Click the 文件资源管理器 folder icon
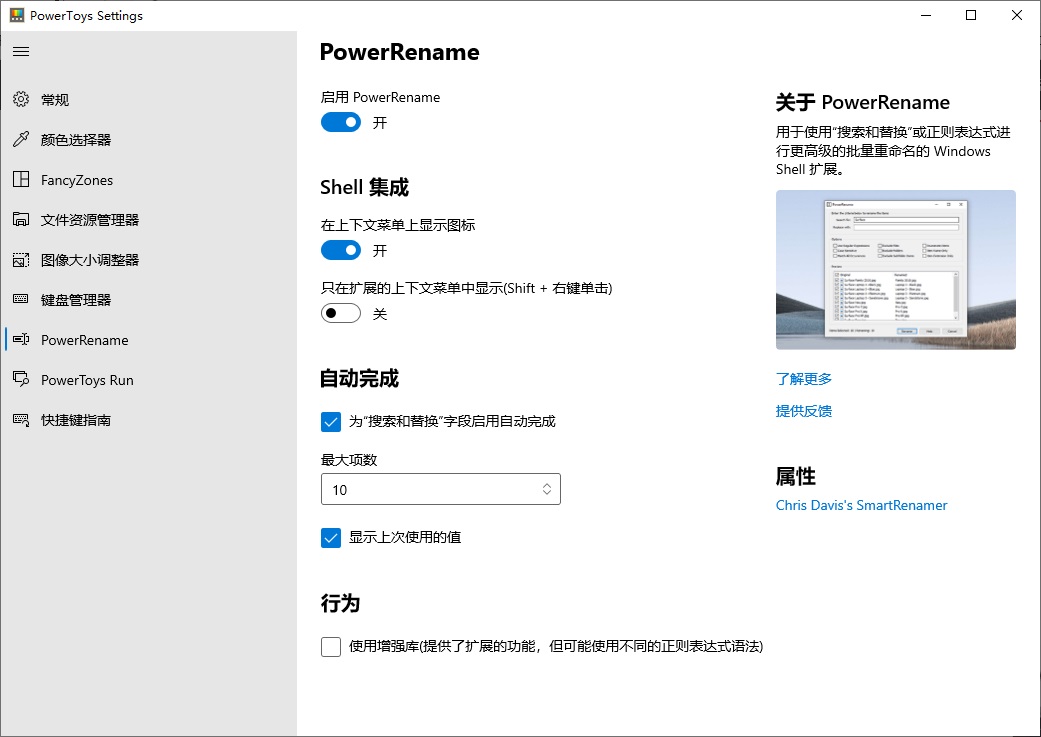This screenshot has width=1041, height=737. [21, 219]
